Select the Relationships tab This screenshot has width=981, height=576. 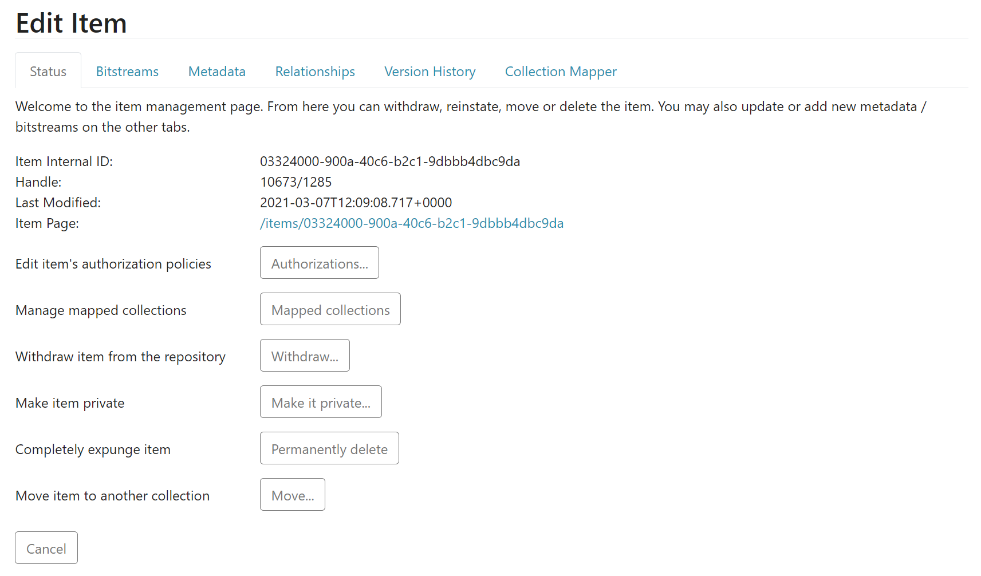click(315, 71)
